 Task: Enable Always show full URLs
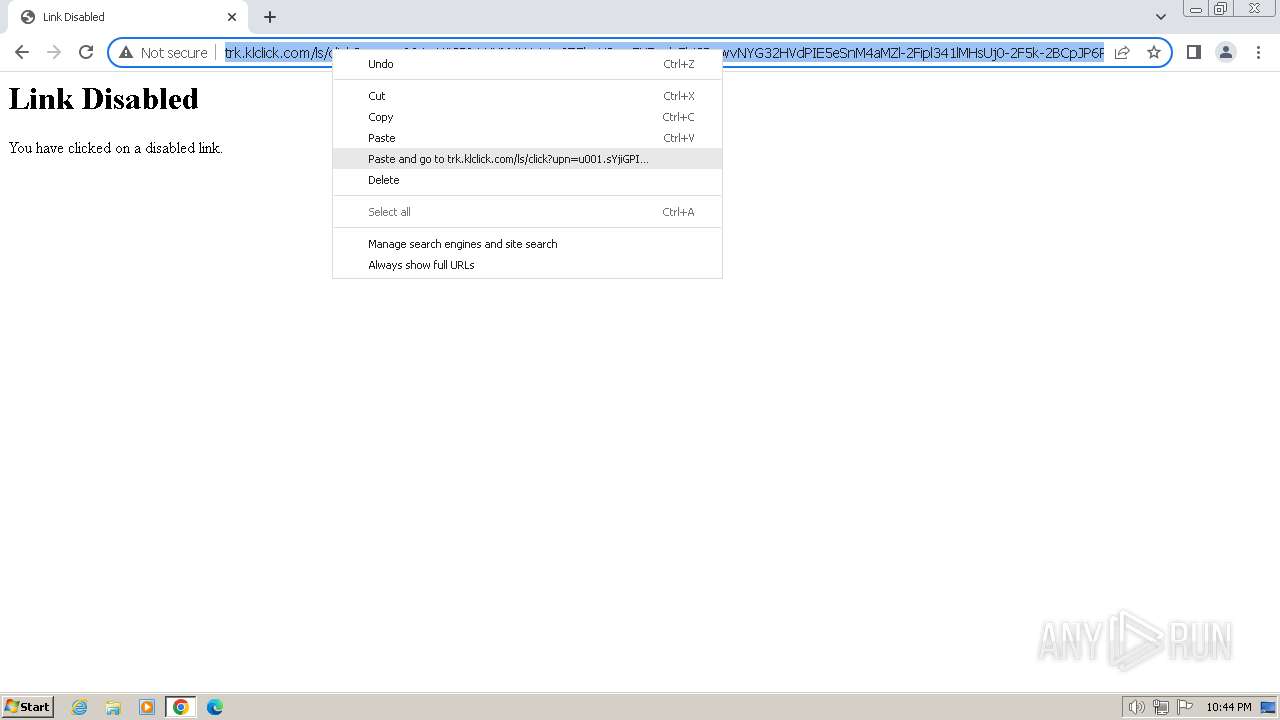click(x=527, y=265)
